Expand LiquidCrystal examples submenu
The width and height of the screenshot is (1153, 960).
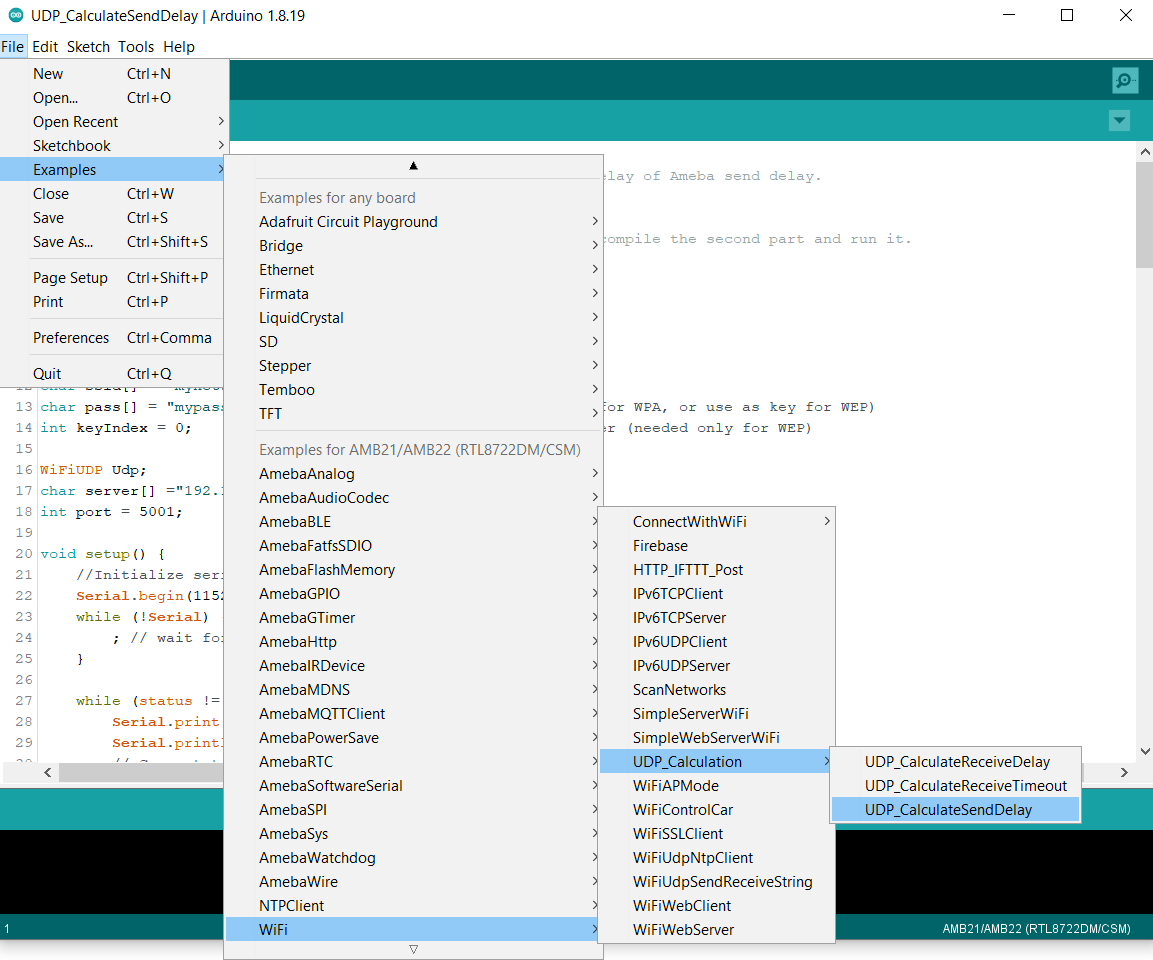click(413, 318)
